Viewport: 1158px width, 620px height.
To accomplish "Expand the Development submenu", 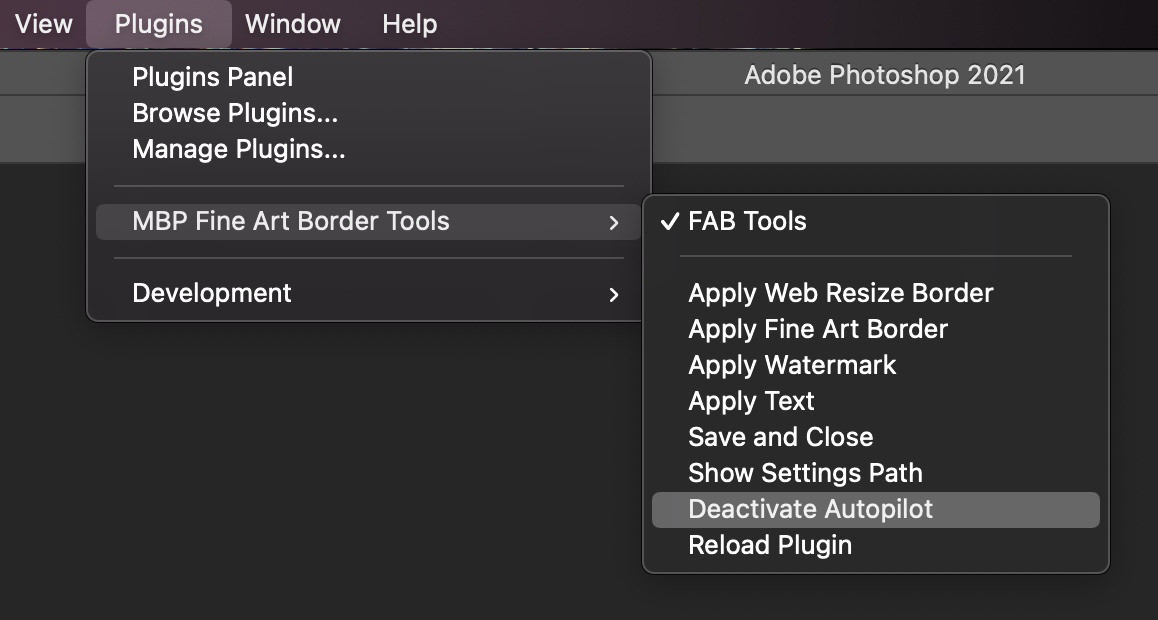I will coord(614,294).
